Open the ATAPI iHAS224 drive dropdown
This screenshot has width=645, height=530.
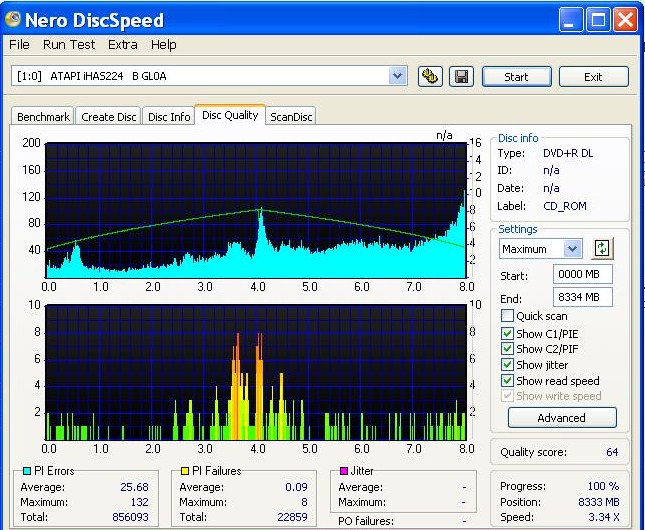click(x=397, y=76)
